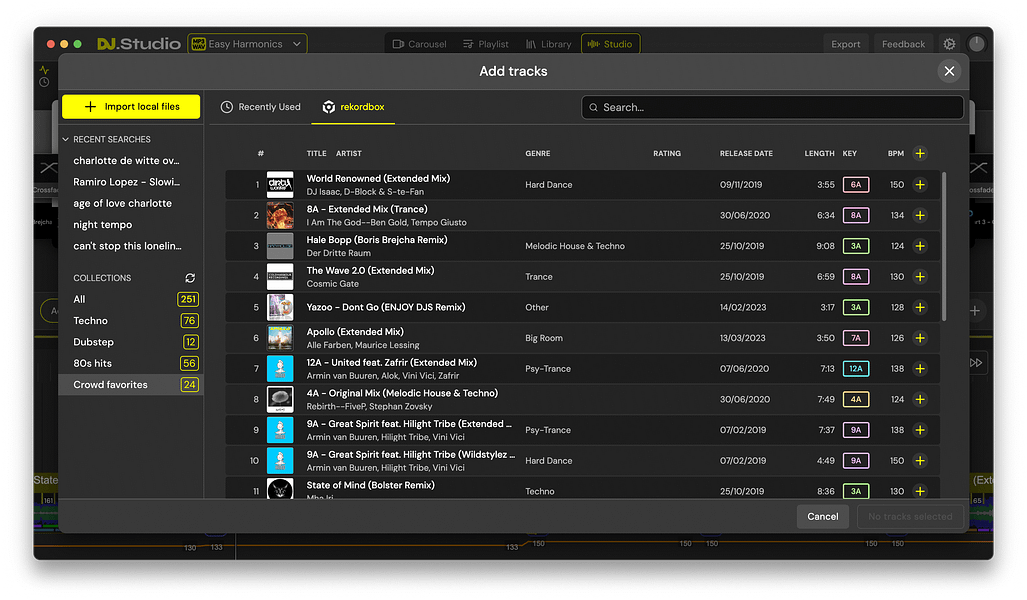
Task: Sort by the RELEASE DATE column header
Action: point(746,153)
